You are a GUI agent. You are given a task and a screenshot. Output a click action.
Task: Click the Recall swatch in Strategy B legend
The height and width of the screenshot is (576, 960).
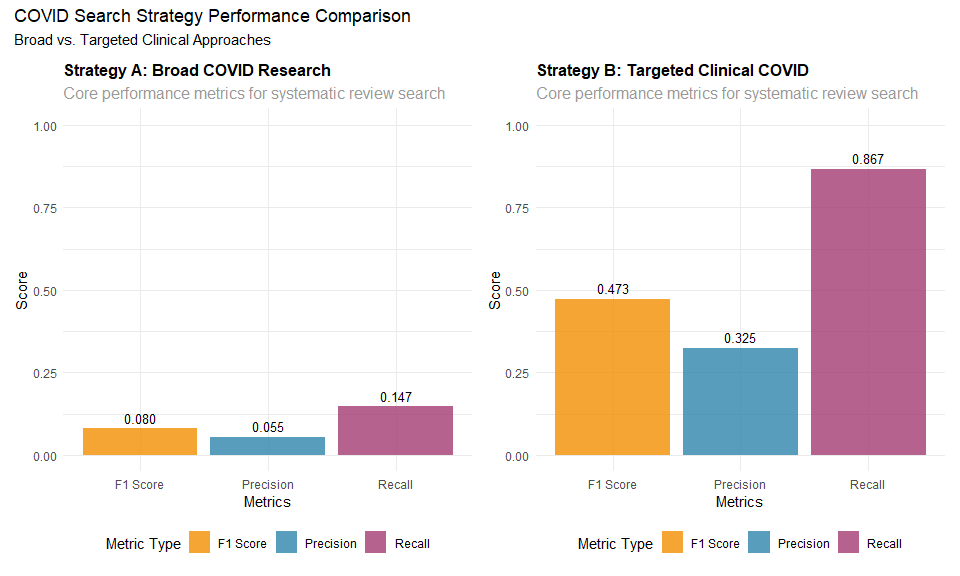click(850, 543)
